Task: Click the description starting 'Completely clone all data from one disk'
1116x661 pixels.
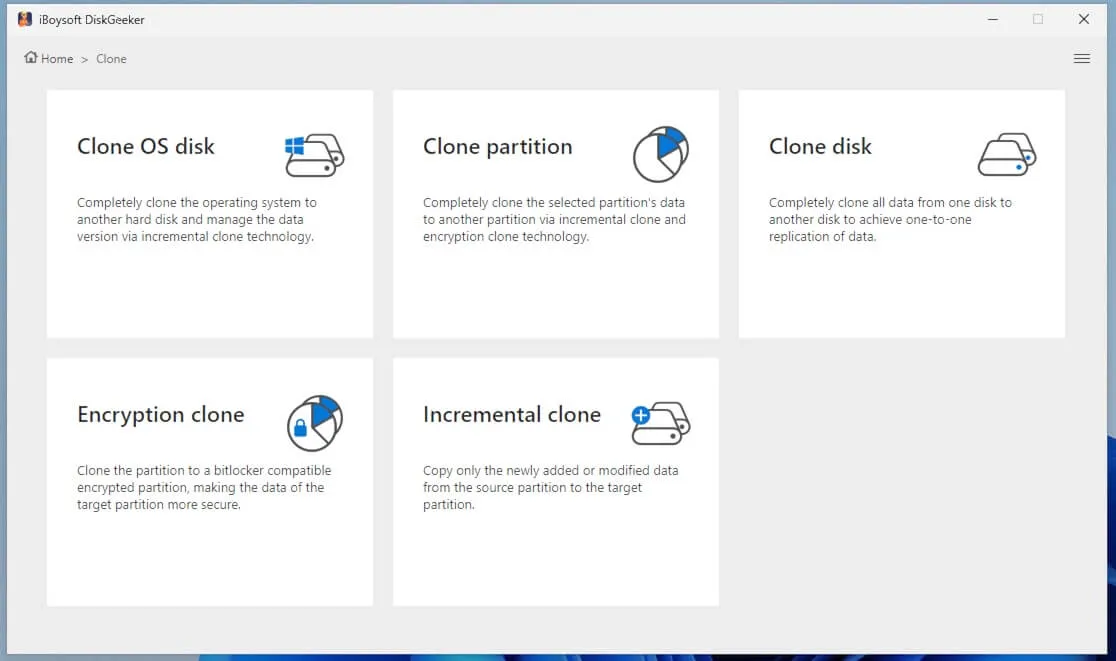Action: [x=890, y=219]
